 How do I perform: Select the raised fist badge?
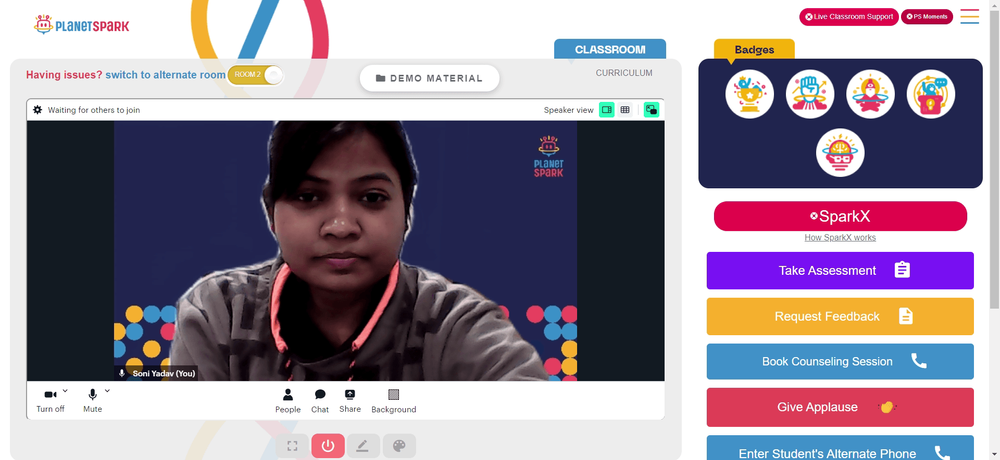810,94
